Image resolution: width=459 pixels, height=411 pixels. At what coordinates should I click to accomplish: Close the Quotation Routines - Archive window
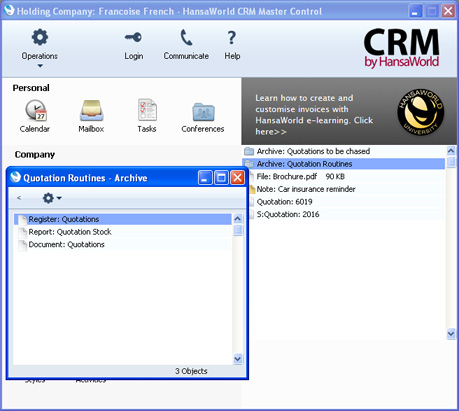pos(238,178)
